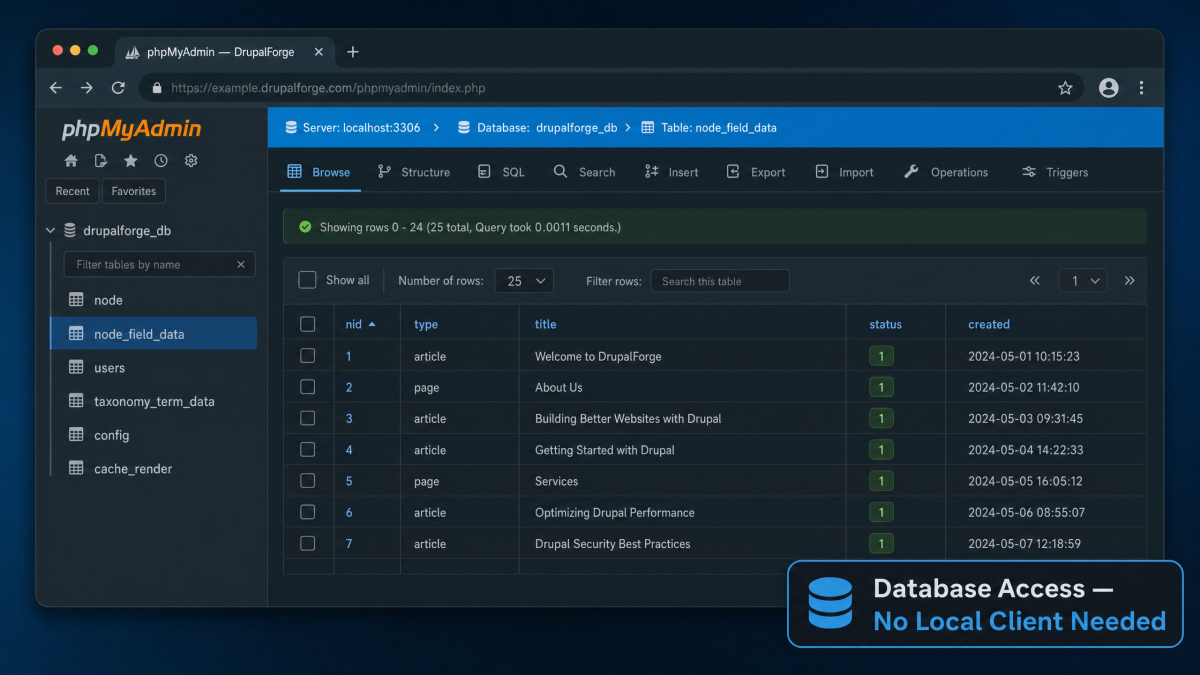Viewport: 1200px width, 675px height.
Task: Click the star favorites icon in sidebar
Action: (131, 160)
